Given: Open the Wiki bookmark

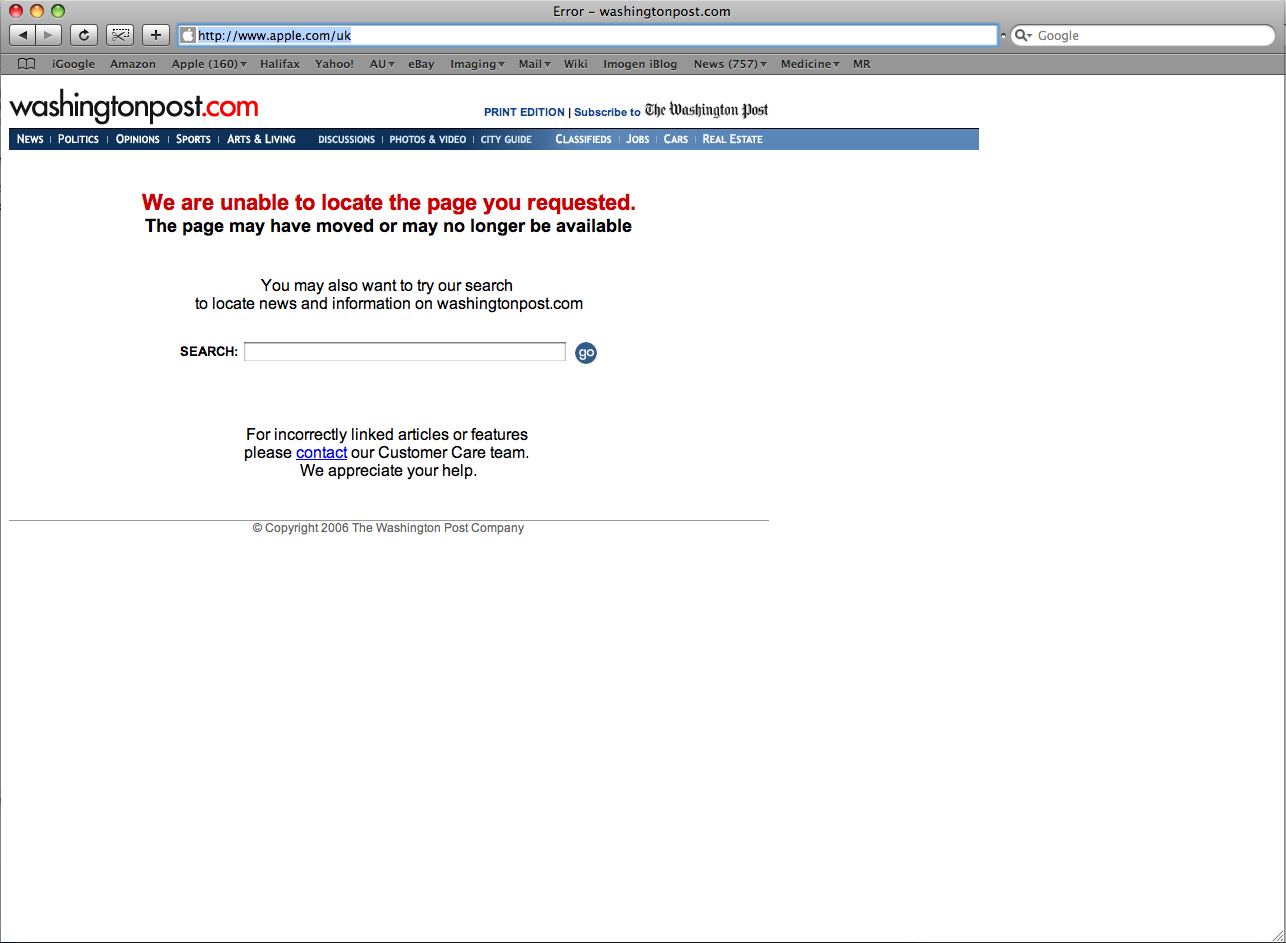Looking at the screenshot, I should pyautogui.click(x=576, y=64).
